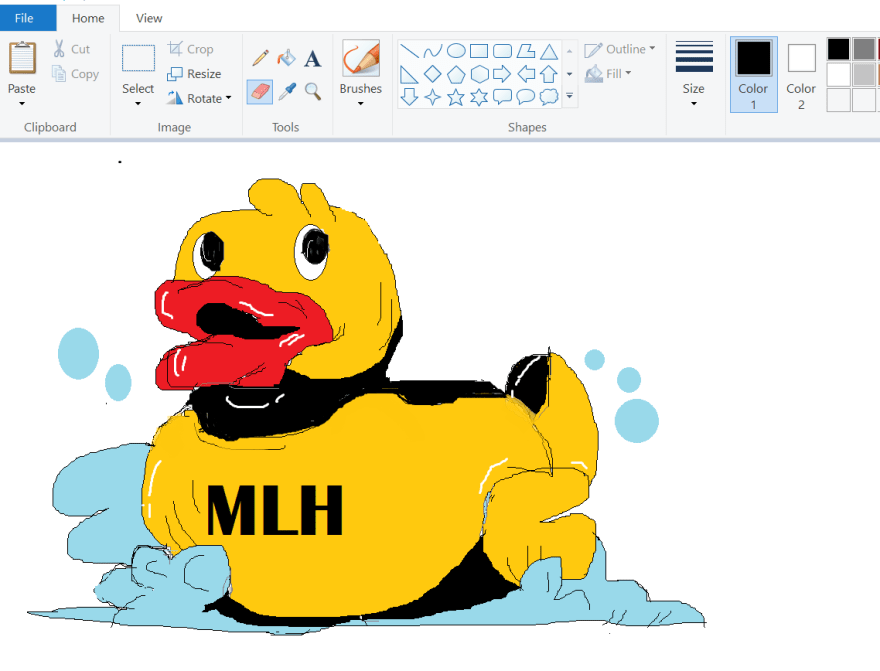Open the Rotate dropdown menu
The width and height of the screenshot is (880, 671).
[x=228, y=98]
